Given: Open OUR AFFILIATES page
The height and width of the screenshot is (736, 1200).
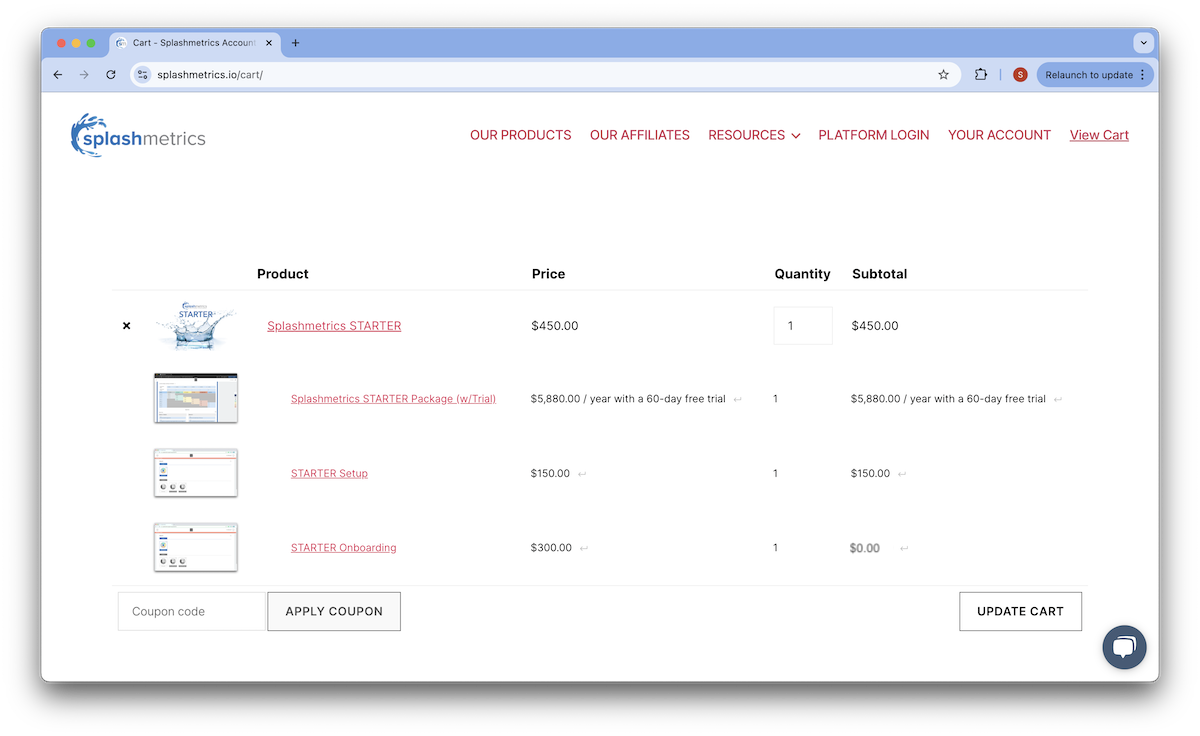Looking at the screenshot, I should click(640, 135).
